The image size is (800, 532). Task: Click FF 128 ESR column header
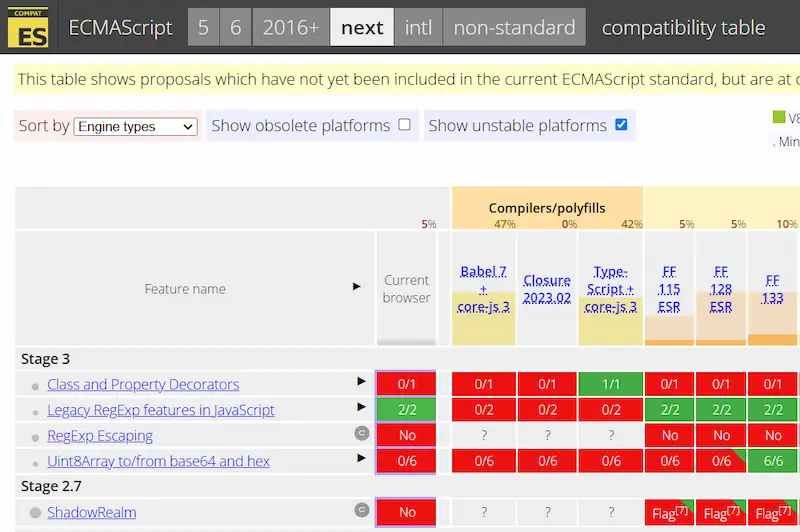pos(721,289)
